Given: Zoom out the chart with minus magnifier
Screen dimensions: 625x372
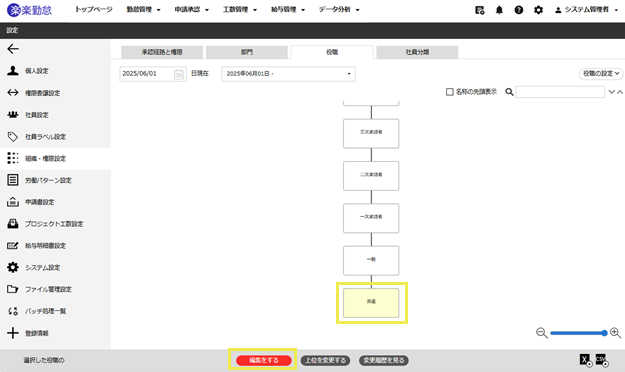Looking at the screenshot, I should (541, 333).
